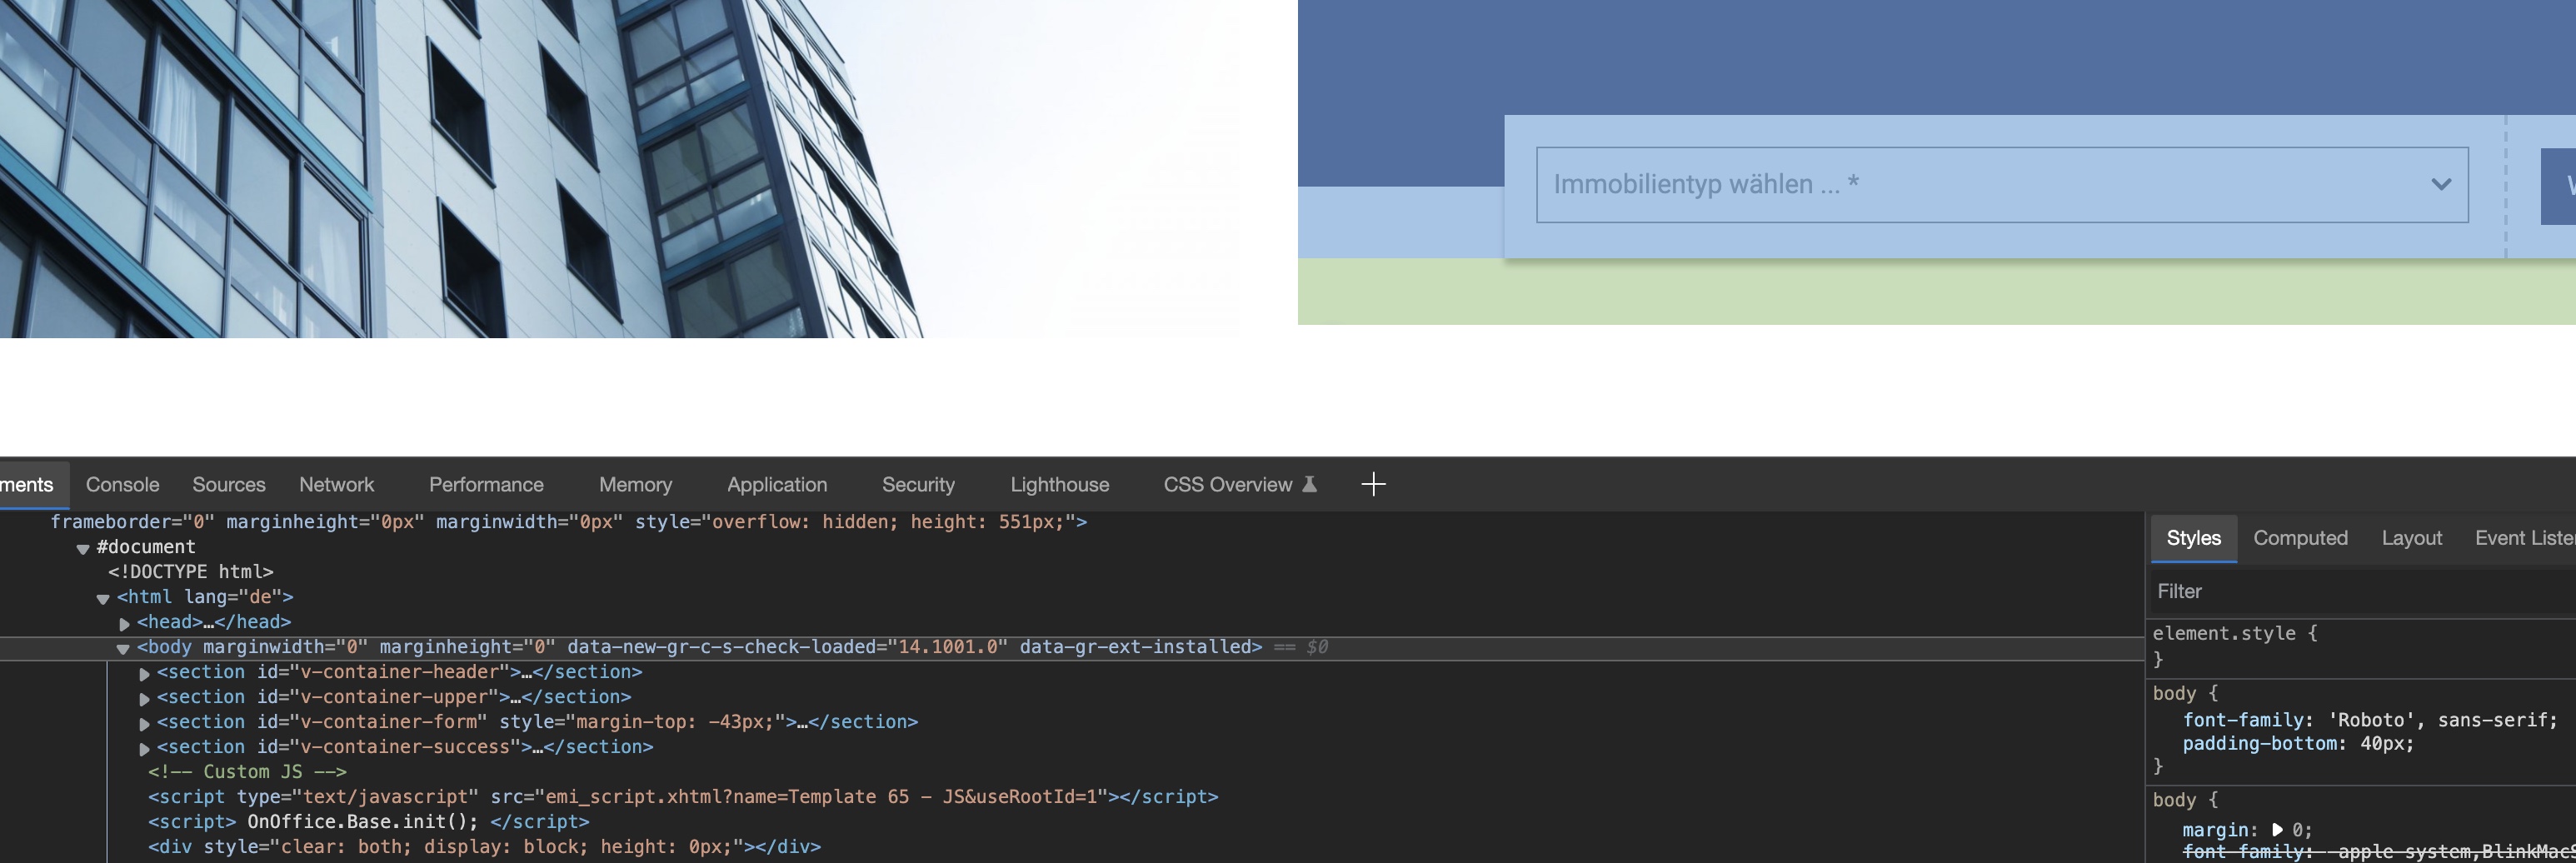Expand the margin shorthand triangle in body rule

click(2277, 830)
